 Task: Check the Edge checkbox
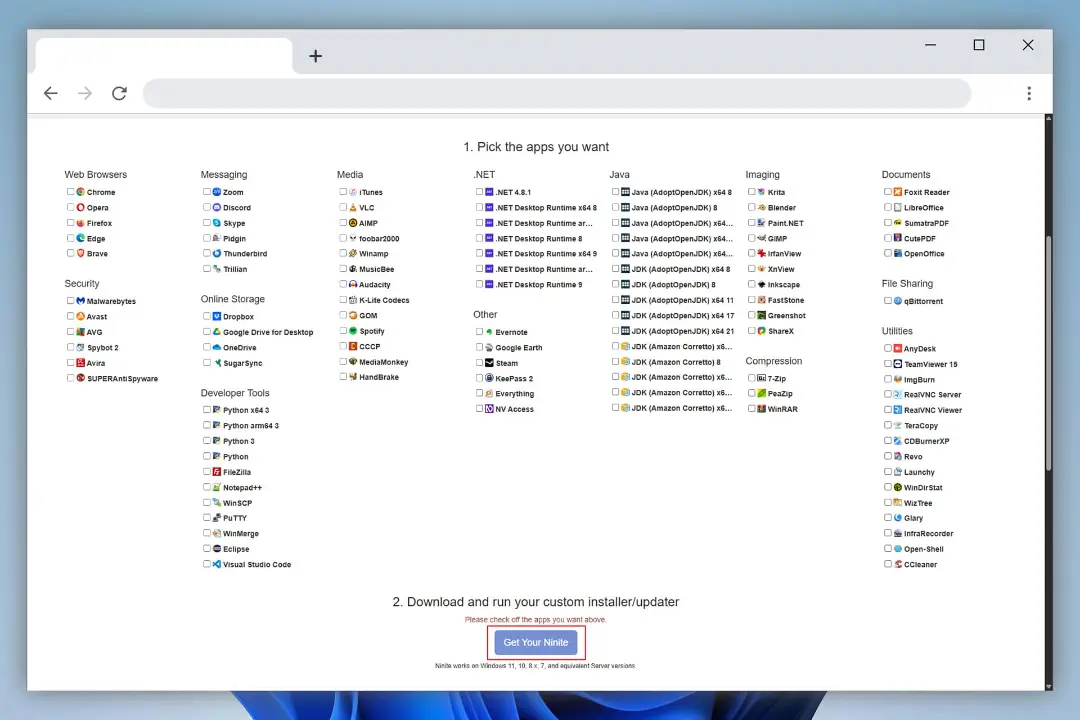[x=70, y=238]
